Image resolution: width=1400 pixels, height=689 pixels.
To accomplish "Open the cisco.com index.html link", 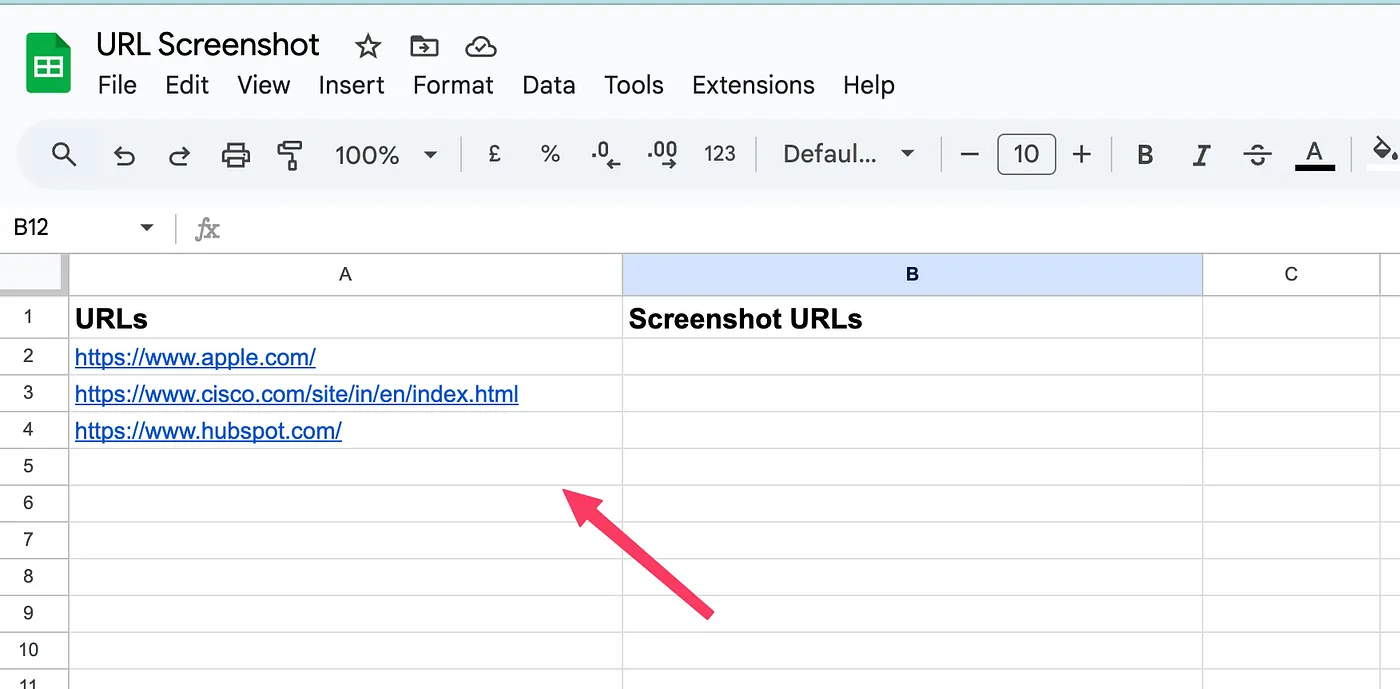I will (297, 394).
